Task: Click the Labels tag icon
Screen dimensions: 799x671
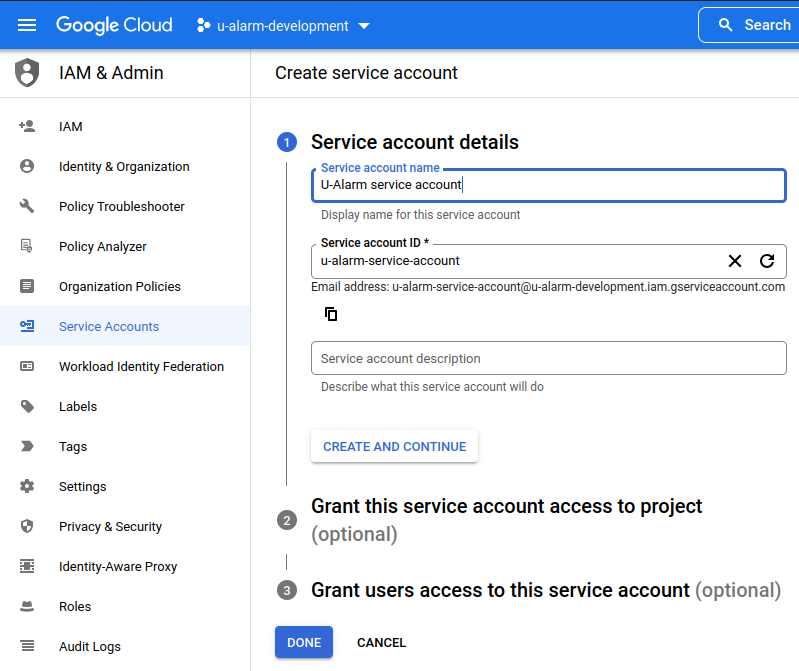Action: (x=27, y=406)
